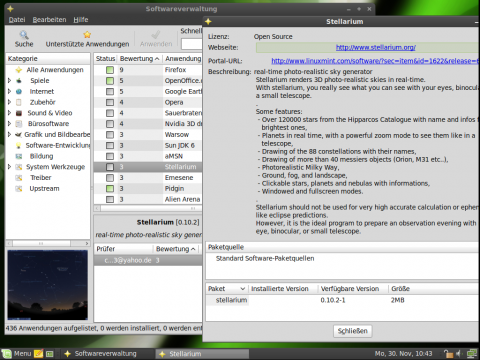Screen dimensions: 480x360
Task: Expand the Bürosoftware category tree
Action: [x=9, y=124]
